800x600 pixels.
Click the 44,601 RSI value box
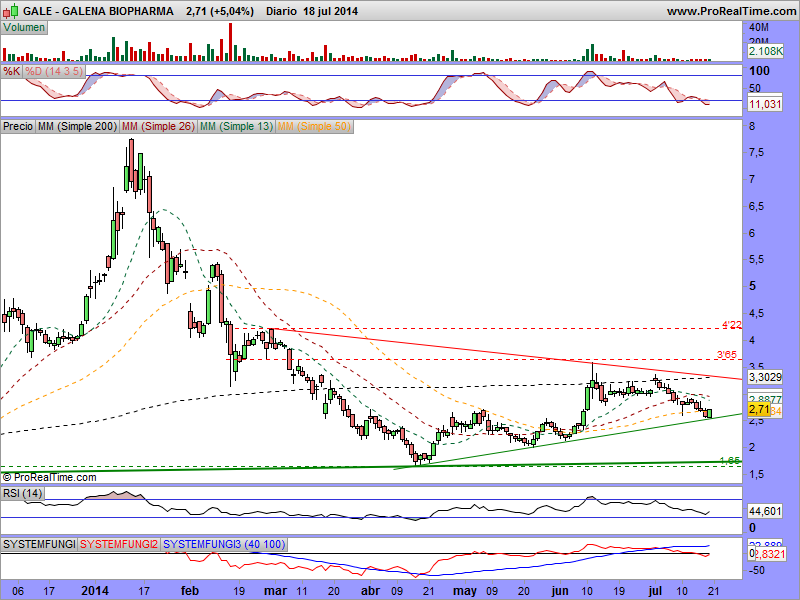[765, 511]
